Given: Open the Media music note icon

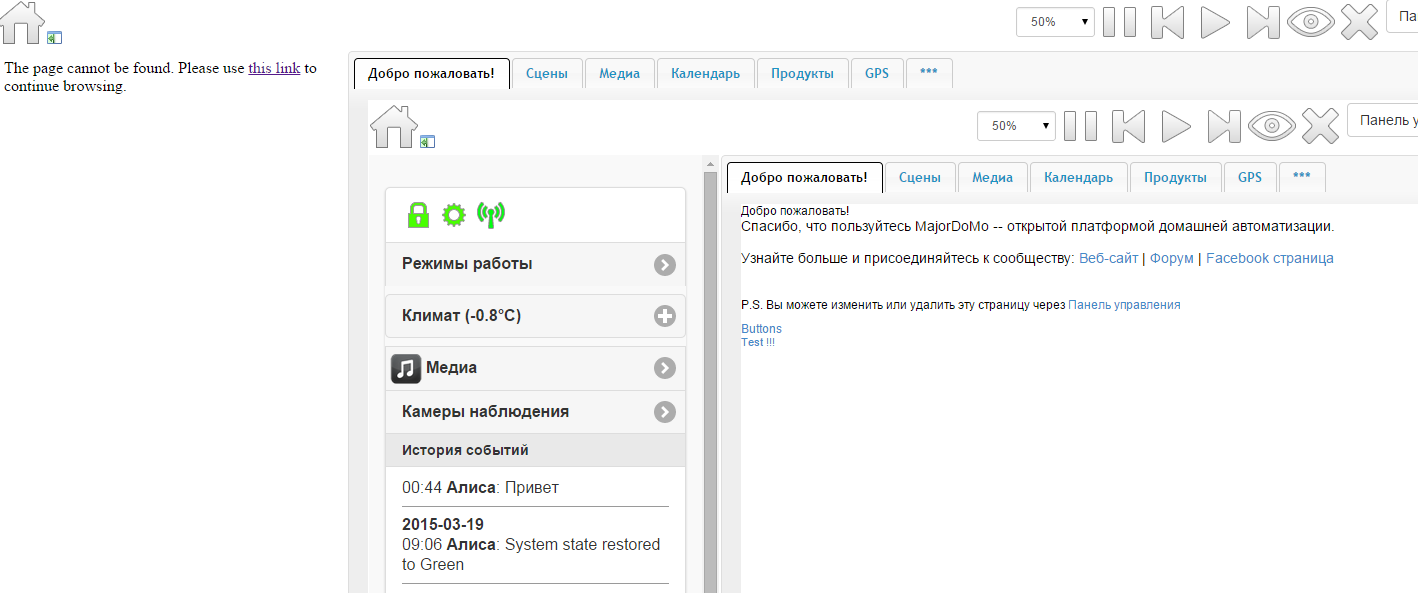Looking at the screenshot, I should [405, 368].
